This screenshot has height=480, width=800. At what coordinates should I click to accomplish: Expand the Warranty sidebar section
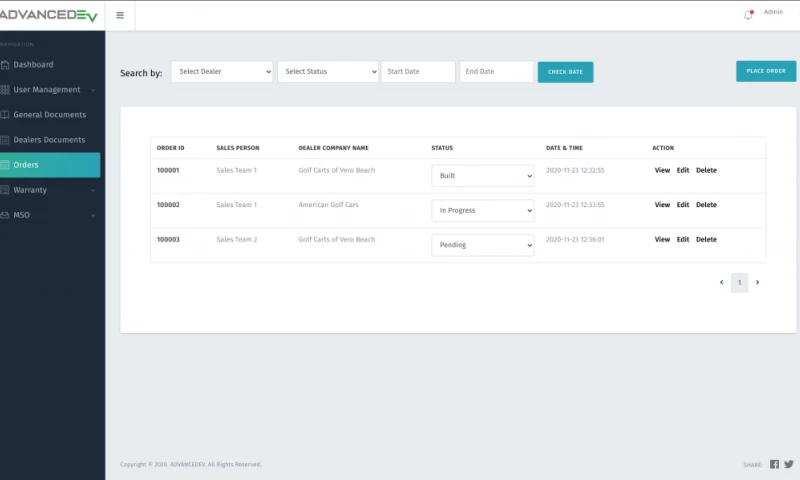tap(30, 190)
